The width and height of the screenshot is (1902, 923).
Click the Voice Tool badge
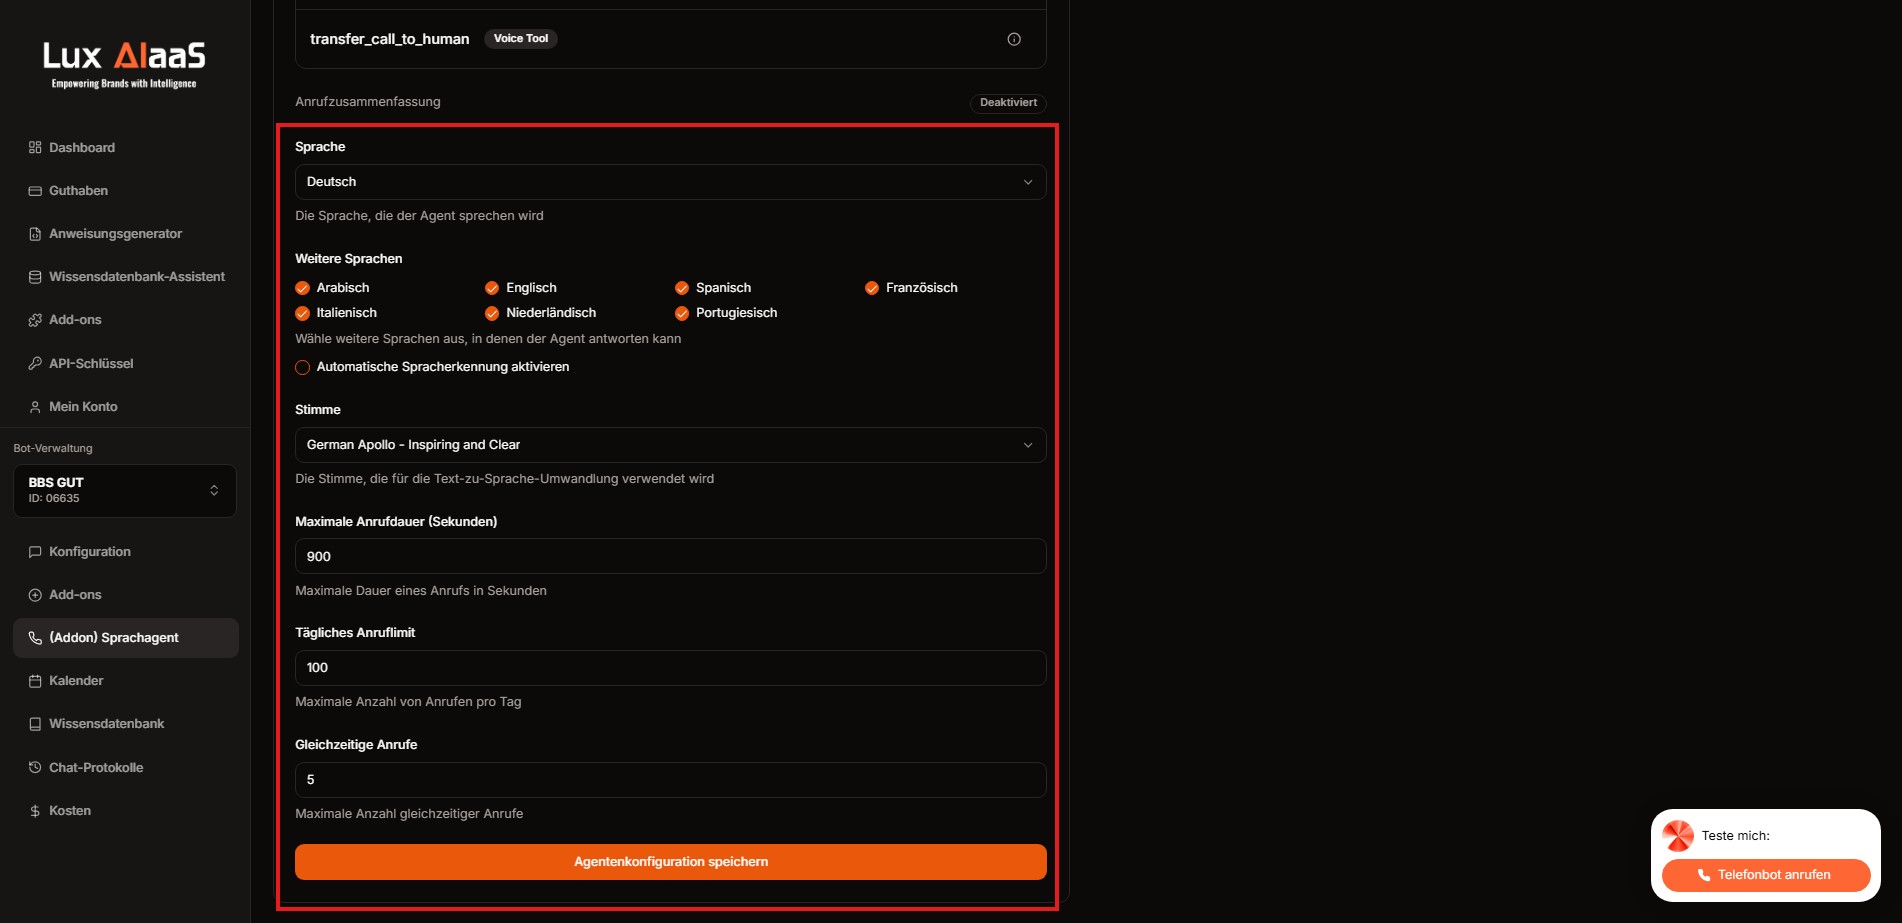coord(521,39)
